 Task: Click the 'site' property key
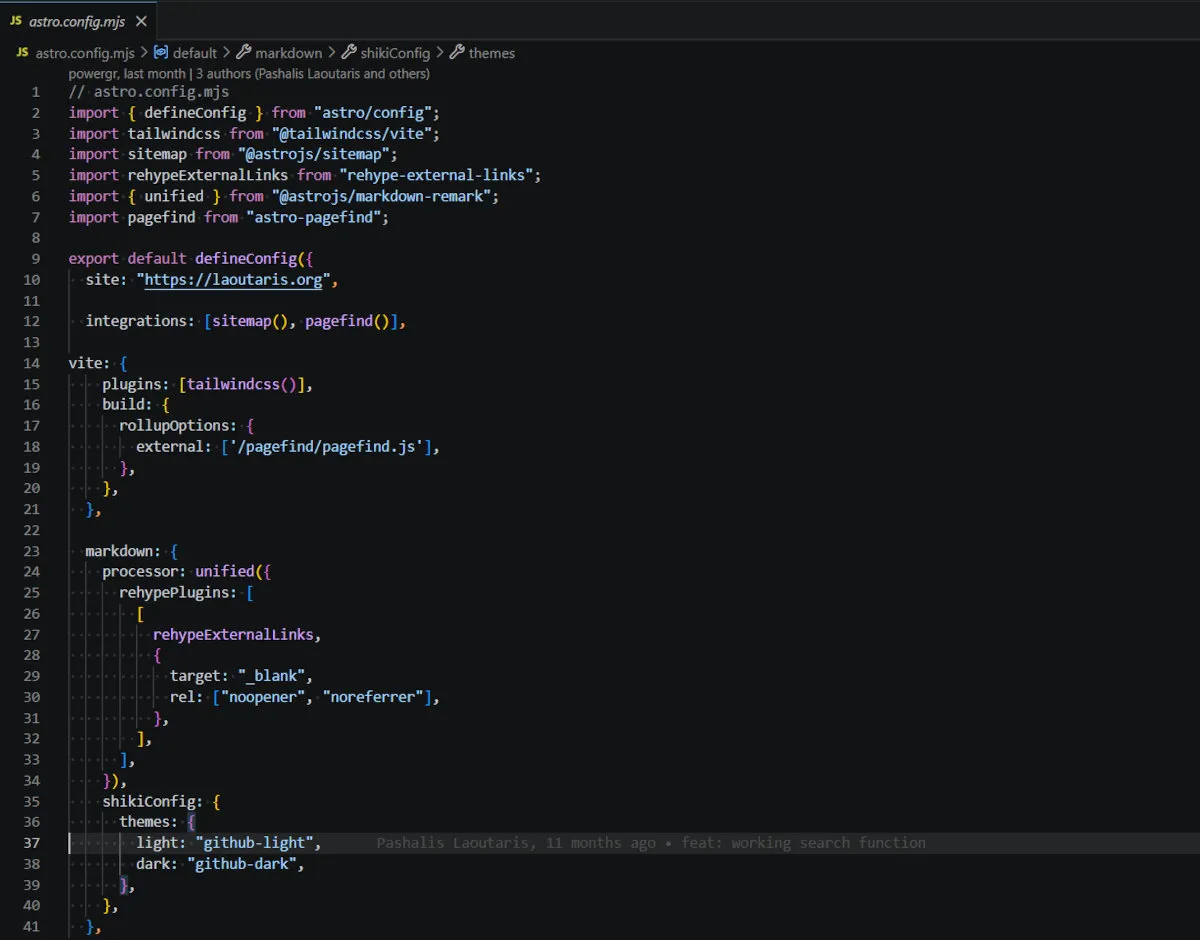click(x=102, y=280)
